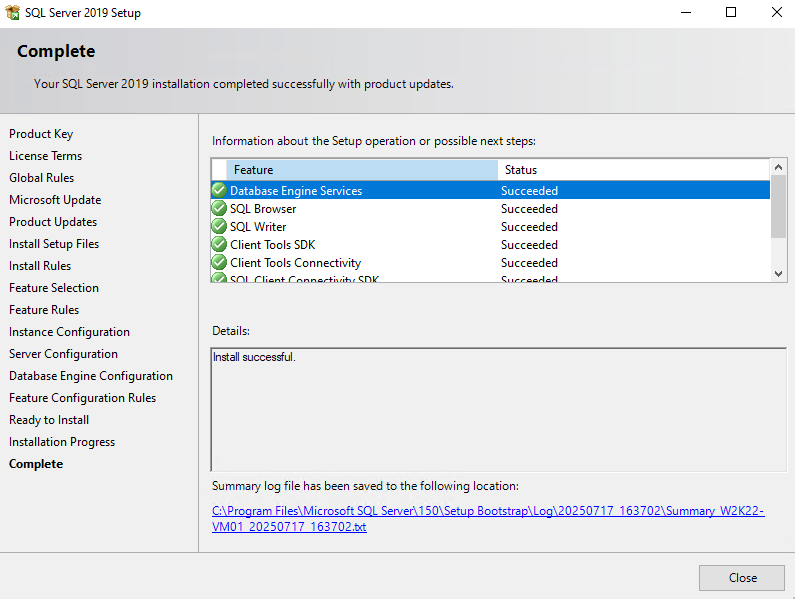The height and width of the screenshot is (599, 795).
Task: Click the Status column header
Action: pos(634,169)
